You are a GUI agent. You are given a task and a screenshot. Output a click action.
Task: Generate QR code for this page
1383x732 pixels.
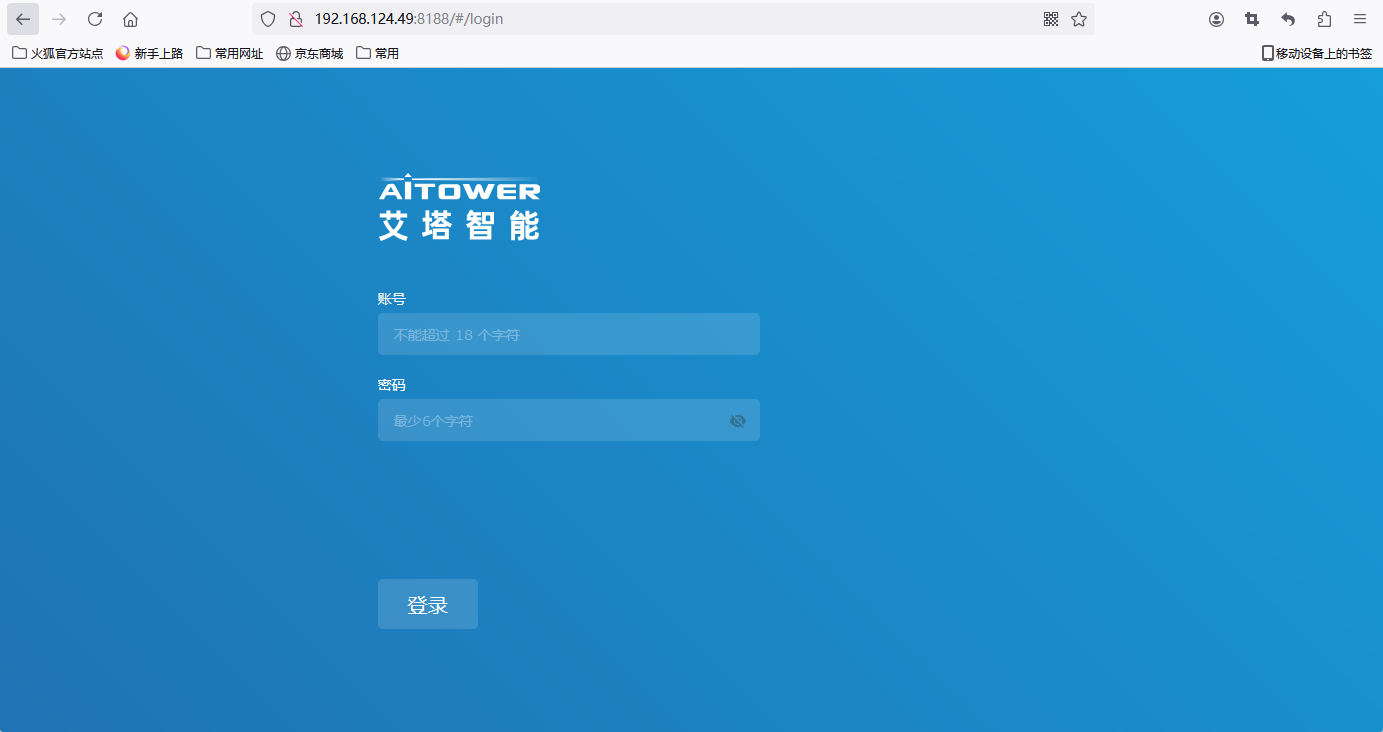click(1051, 19)
